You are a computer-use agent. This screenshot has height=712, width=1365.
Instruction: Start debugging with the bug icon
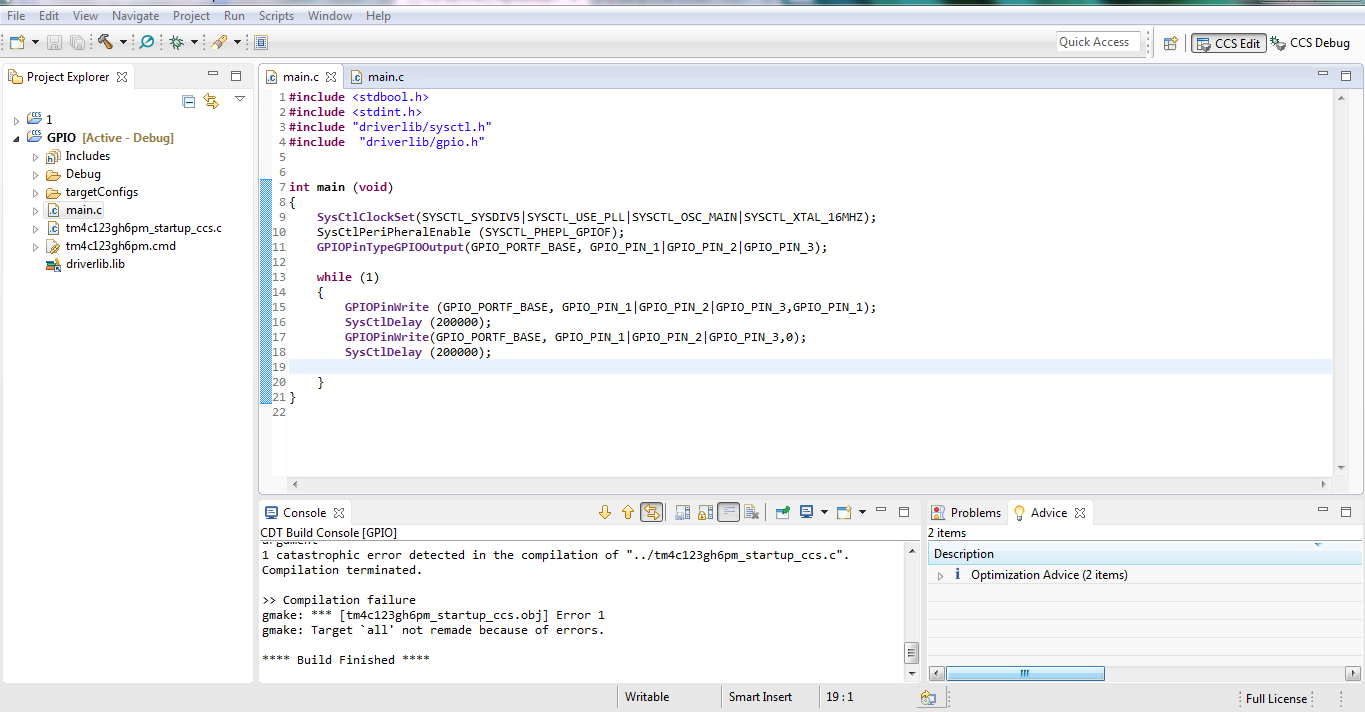[176, 42]
